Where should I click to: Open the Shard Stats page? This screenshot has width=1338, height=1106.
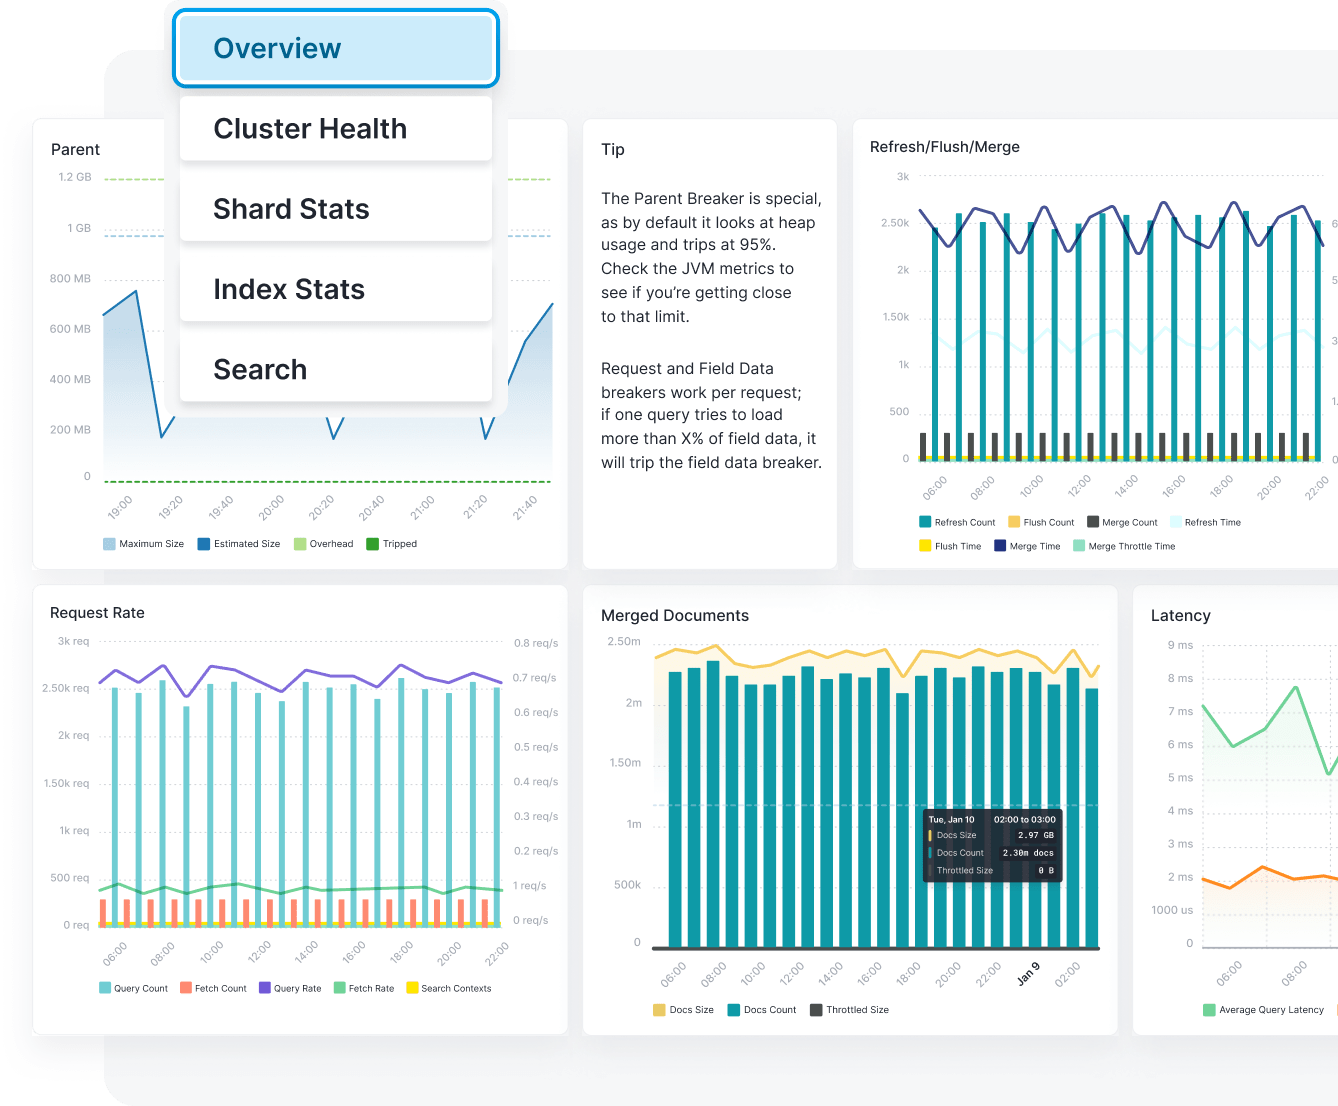[335, 208]
